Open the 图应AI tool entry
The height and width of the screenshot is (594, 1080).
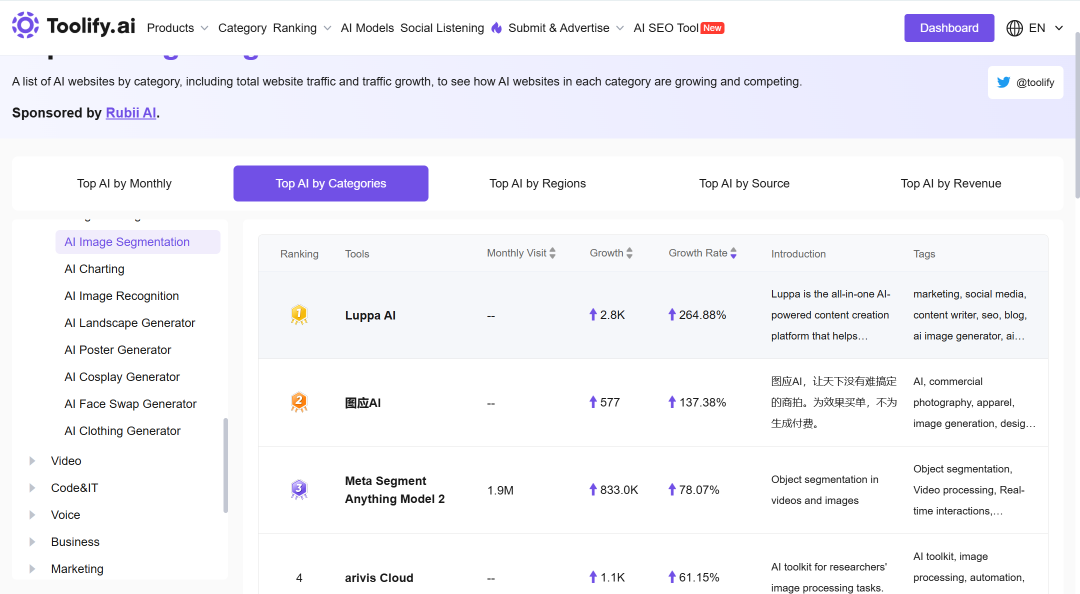(363, 403)
